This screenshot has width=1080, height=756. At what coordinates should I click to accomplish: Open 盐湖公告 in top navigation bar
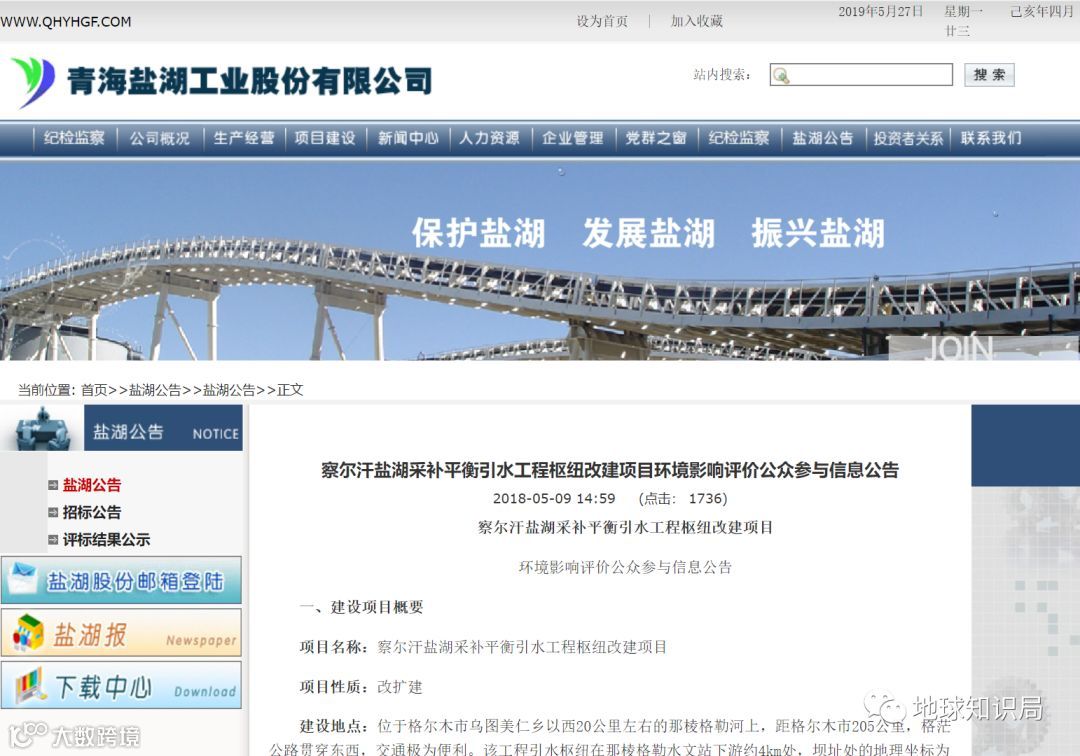[822, 138]
